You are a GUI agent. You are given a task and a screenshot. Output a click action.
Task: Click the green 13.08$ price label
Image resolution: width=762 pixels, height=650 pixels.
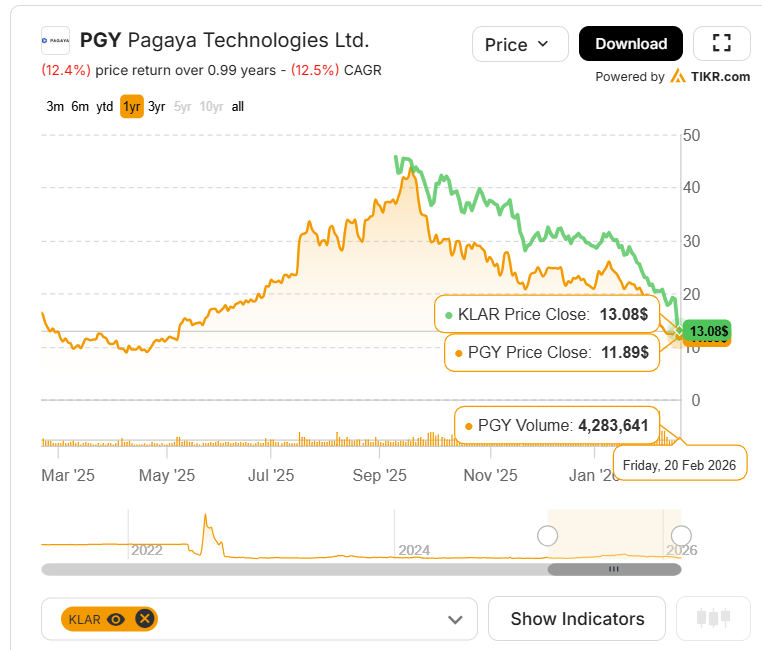tap(708, 331)
